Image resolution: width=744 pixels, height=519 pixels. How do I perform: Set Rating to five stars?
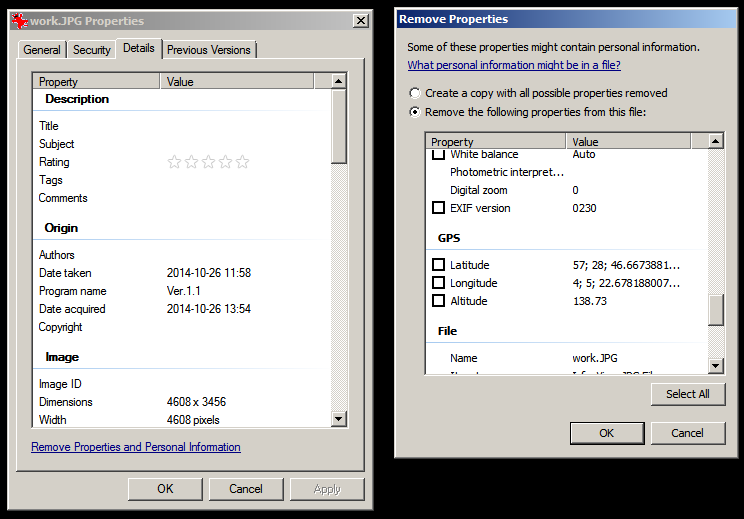point(242,162)
